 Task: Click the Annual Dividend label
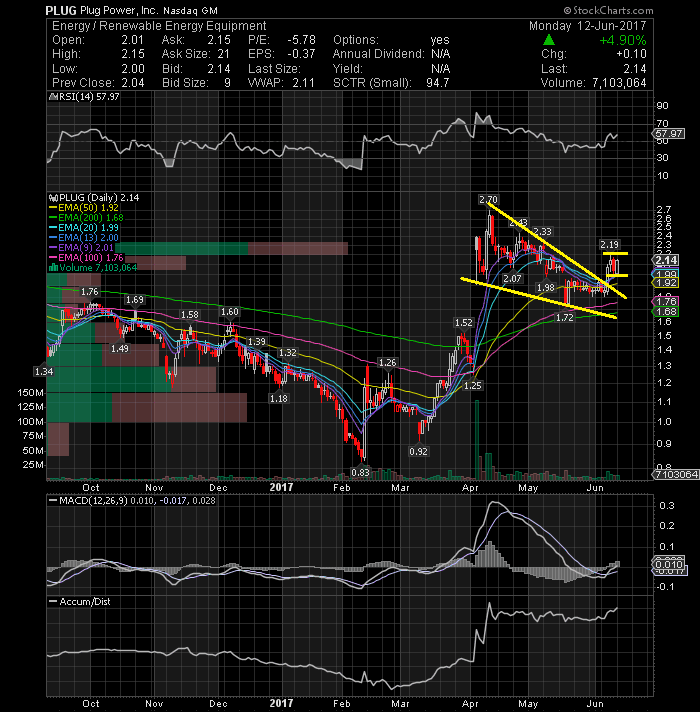[x=378, y=54]
